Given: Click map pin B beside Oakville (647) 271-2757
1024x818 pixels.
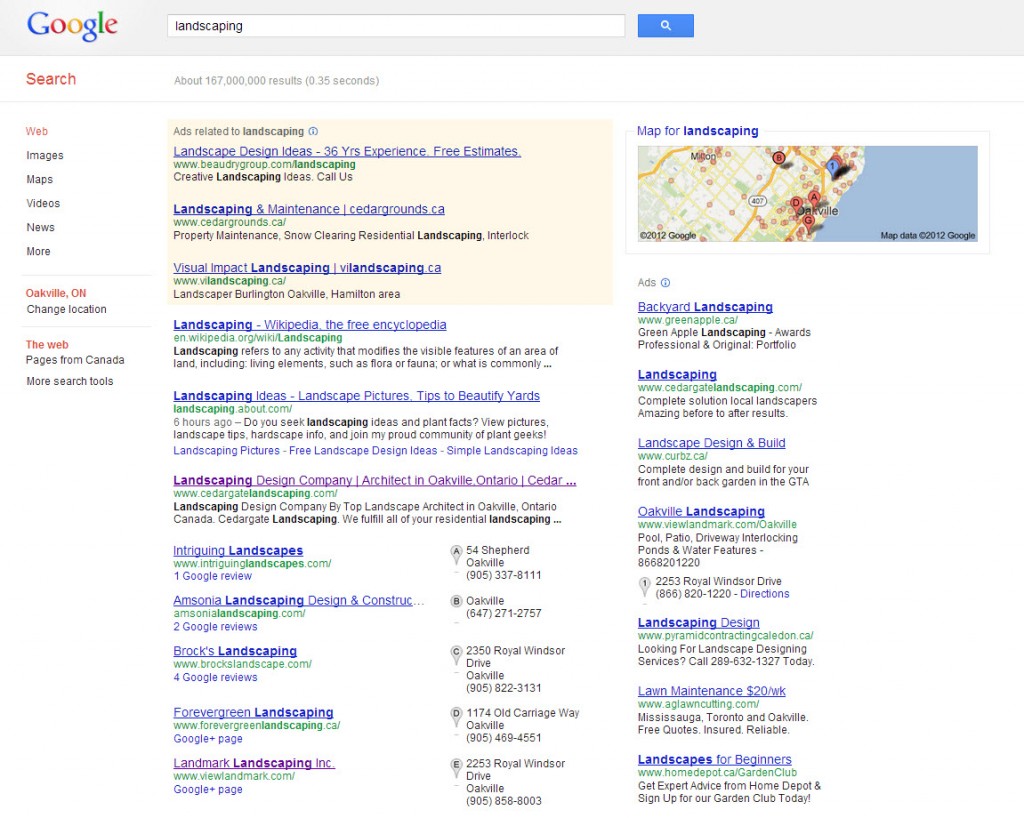Looking at the screenshot, I should coord(456,601).
